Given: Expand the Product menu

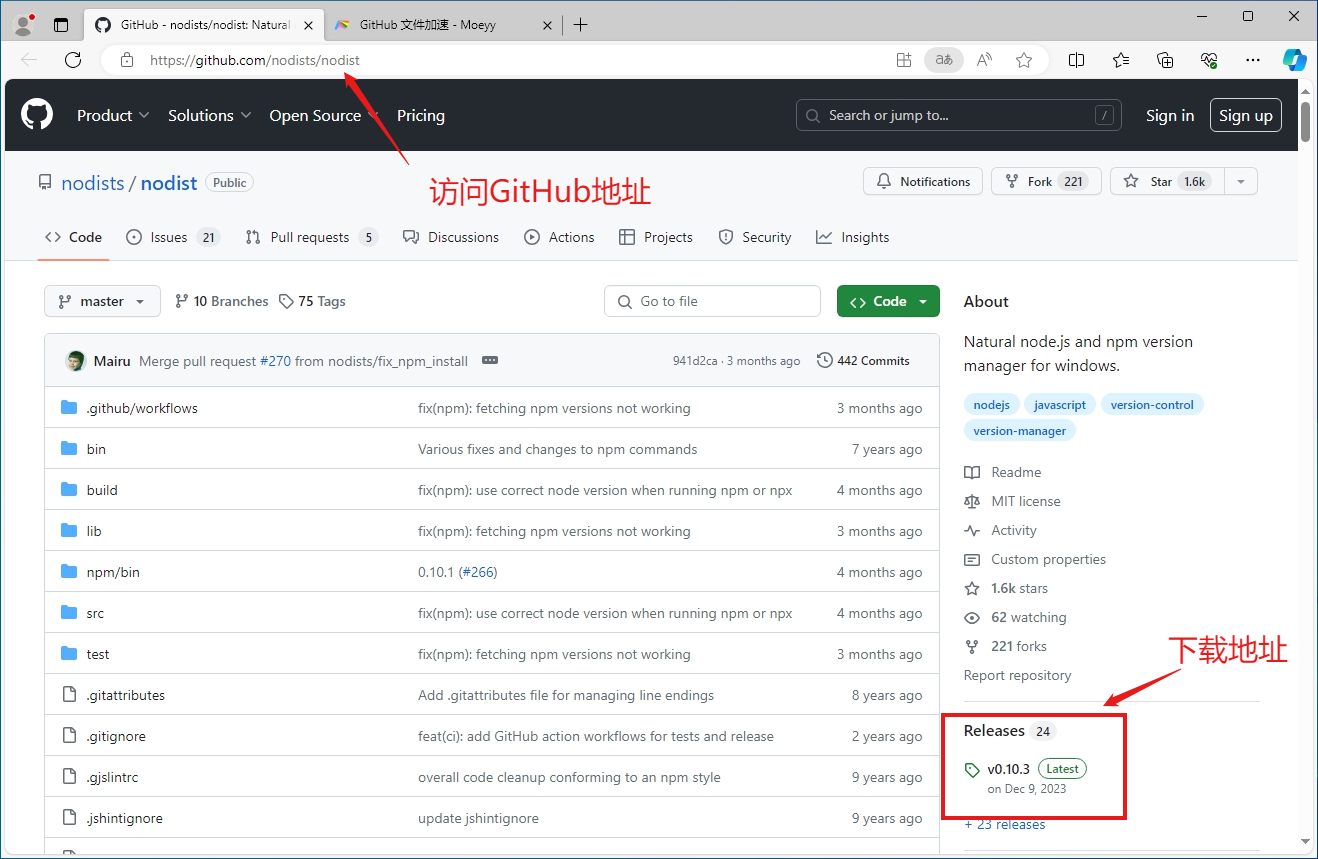Looking at the screenshot, I should pos(113,115).
